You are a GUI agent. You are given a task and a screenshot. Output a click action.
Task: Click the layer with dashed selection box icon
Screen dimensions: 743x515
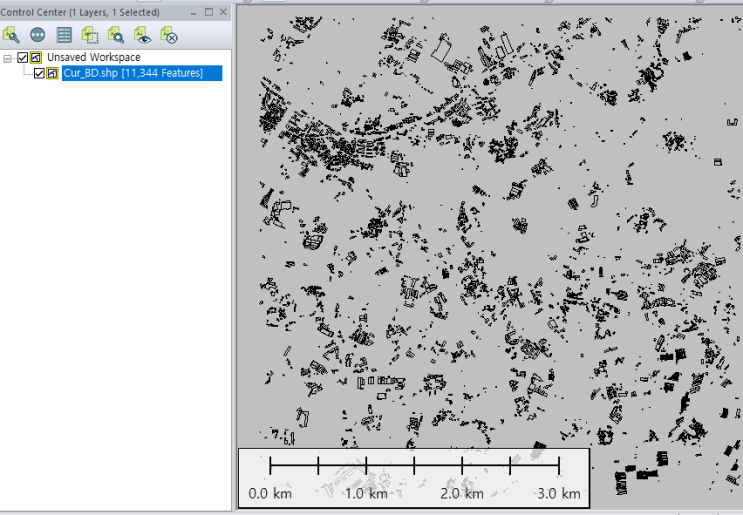click(90, 35)
